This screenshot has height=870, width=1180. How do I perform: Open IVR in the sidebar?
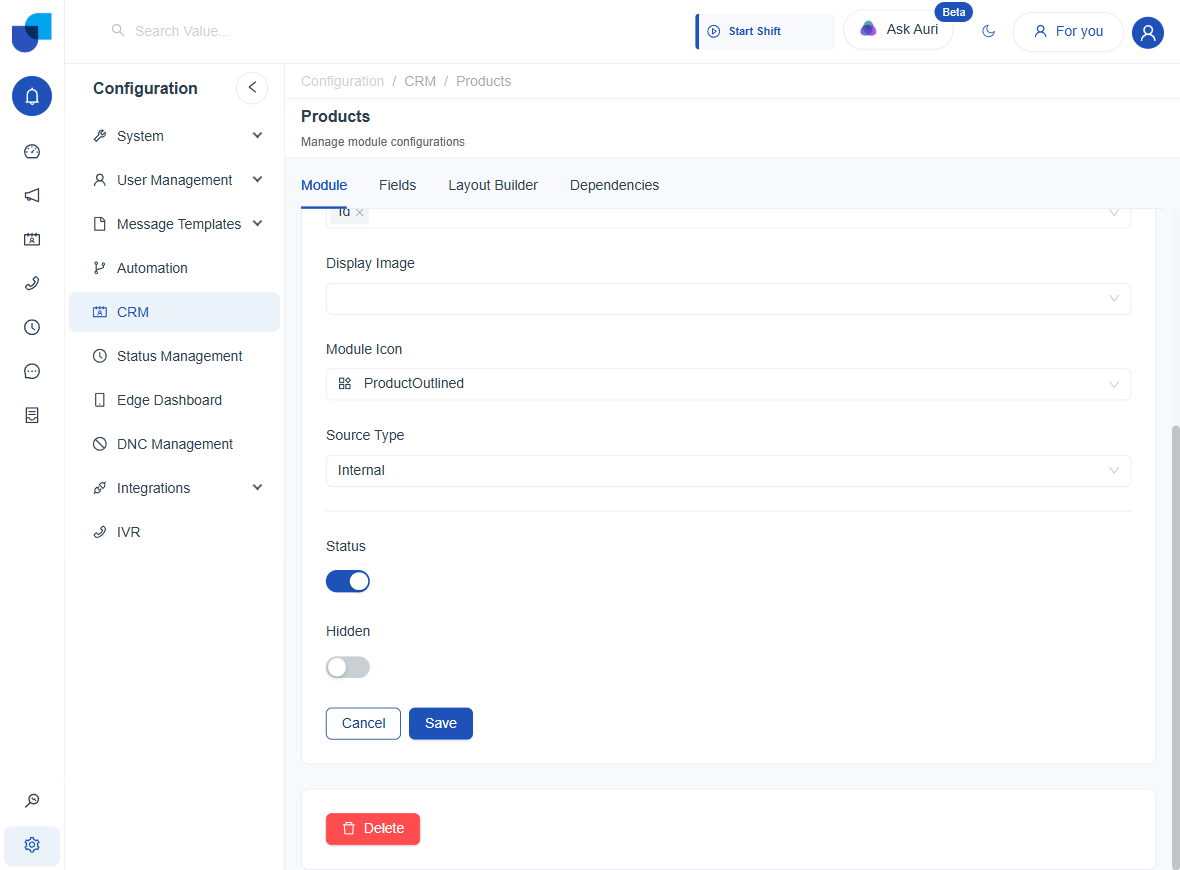tap(175, 532)
